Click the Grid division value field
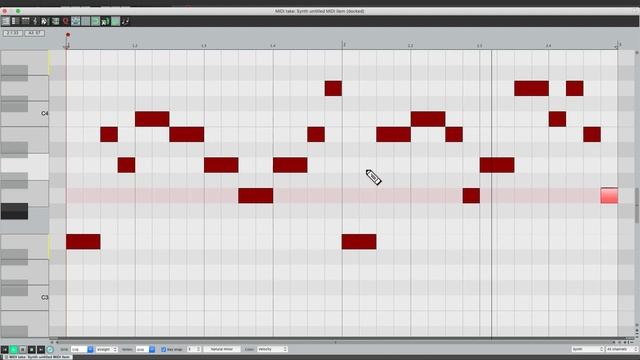 [x=79, y=349]
